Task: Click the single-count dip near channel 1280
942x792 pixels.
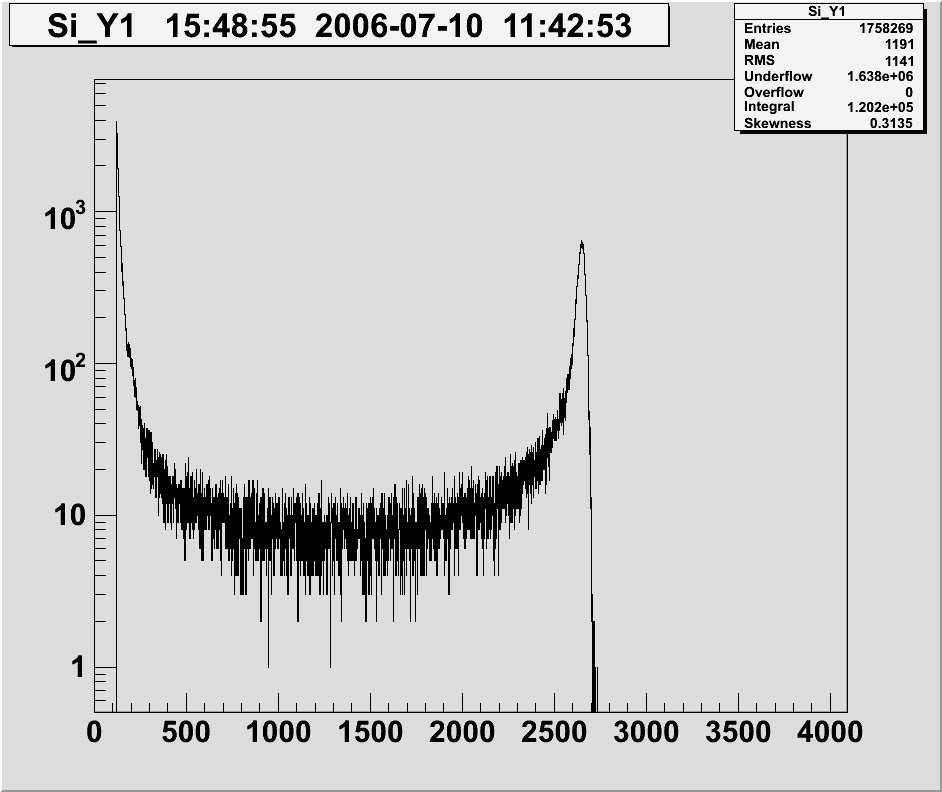Action: point(330,664)
